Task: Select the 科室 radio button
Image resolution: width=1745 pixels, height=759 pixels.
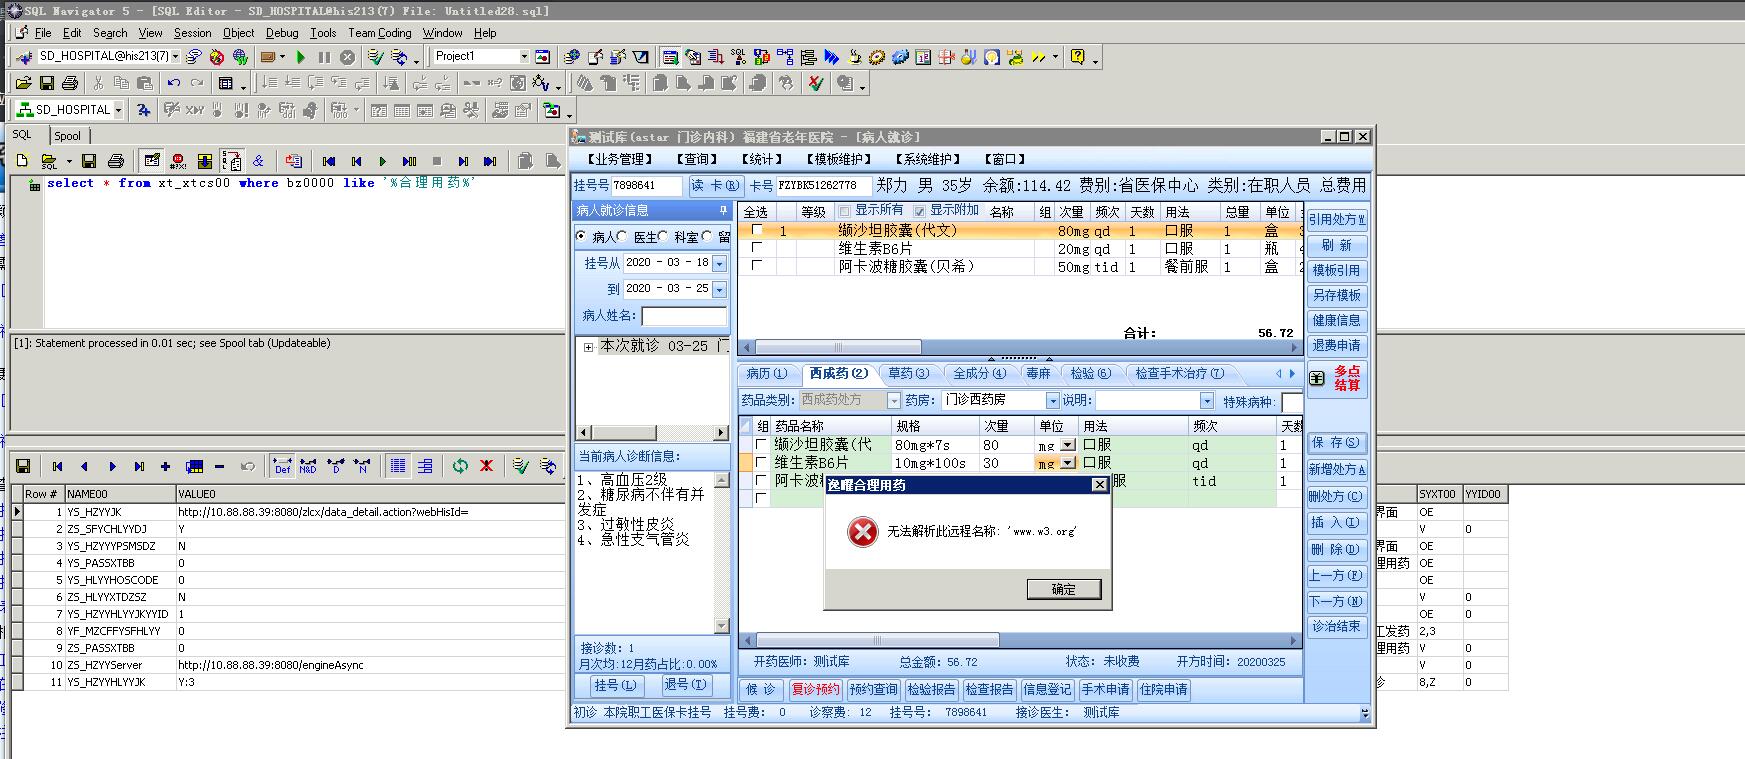Action: (x=662, y=237)
